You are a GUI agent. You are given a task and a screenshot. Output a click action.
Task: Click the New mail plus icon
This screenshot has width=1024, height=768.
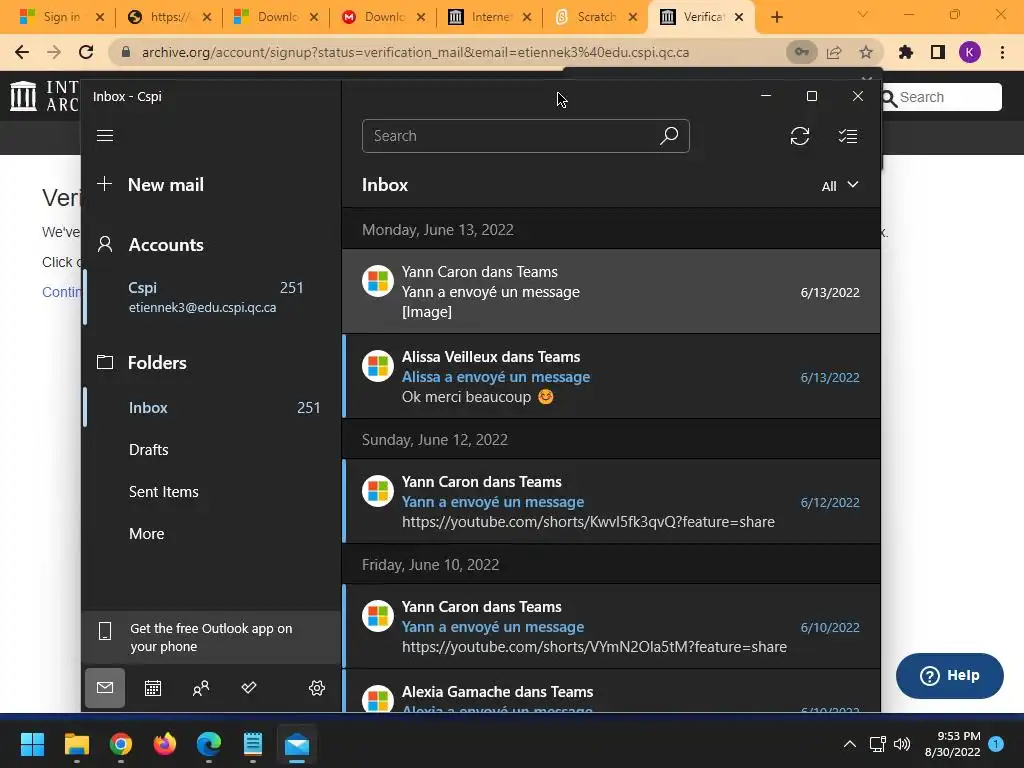(x=104, y=184)
